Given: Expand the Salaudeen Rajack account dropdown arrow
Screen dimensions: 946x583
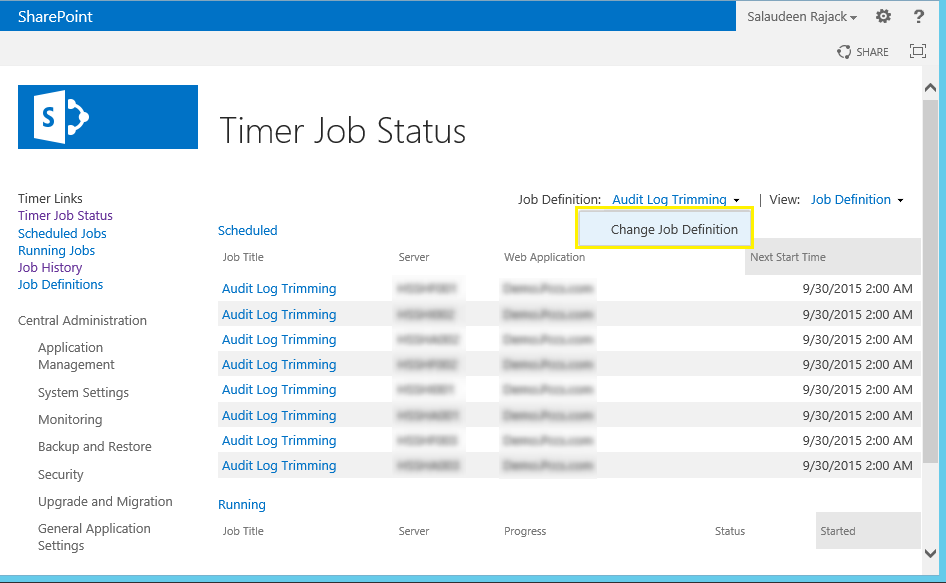Looking at the screenshot, I should click(856, 17).
